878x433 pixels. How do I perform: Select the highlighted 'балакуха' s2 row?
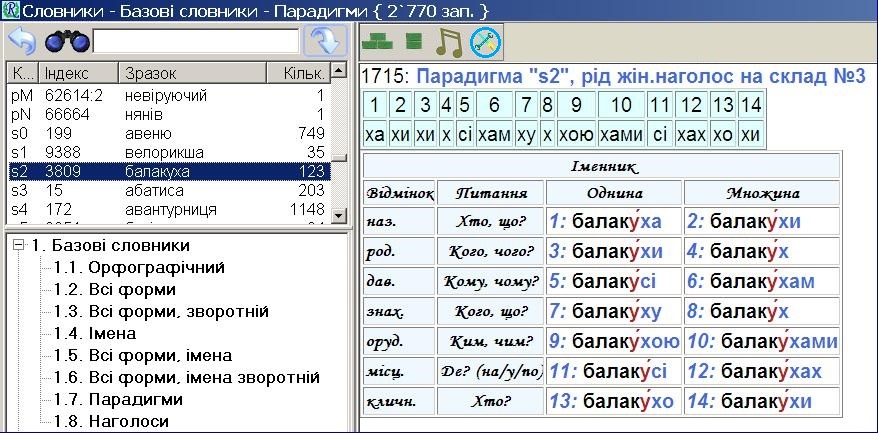tap(169, 171)
